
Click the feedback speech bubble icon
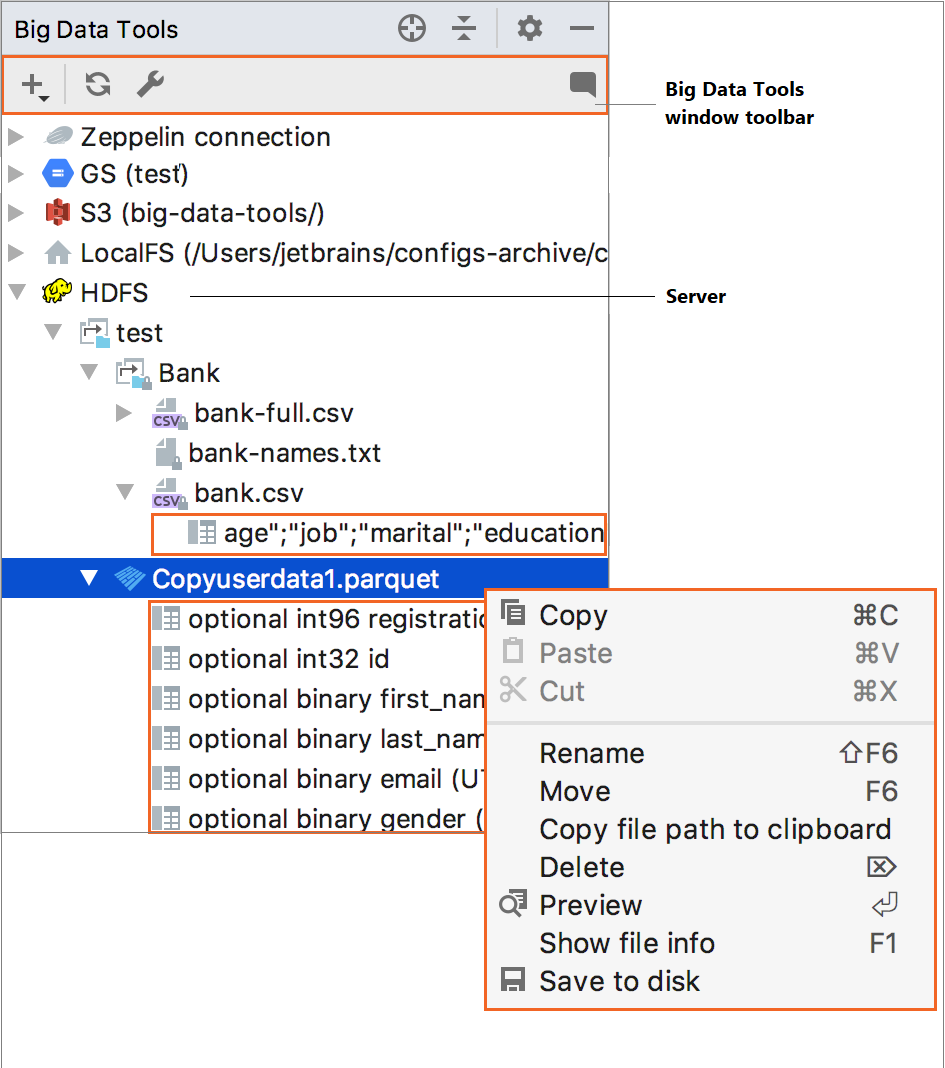click(582, 85)
